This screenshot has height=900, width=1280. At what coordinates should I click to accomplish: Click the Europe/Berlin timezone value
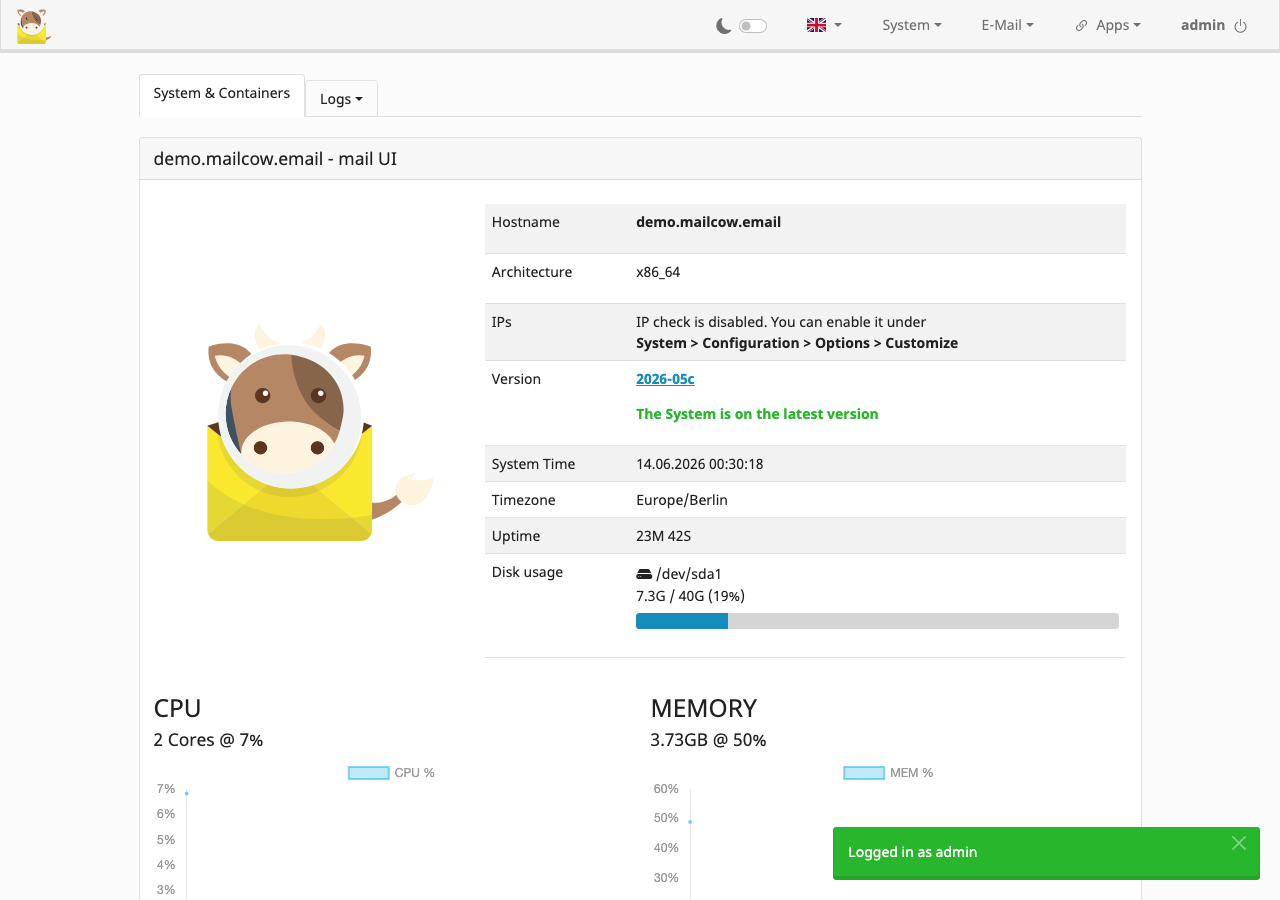tap(682, 500)
